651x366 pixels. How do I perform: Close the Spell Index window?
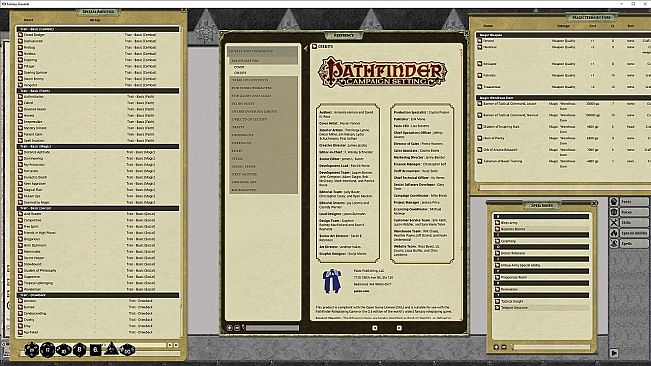coord(594,203)
